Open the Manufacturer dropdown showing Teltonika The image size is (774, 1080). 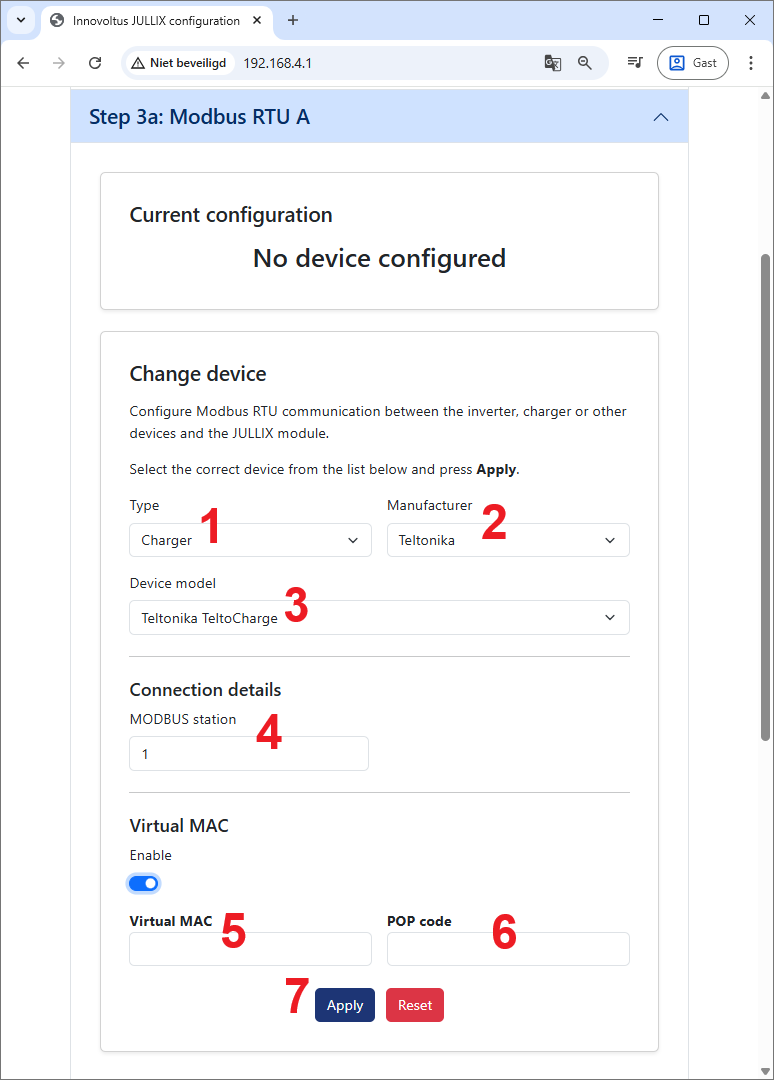click(507, 540)
